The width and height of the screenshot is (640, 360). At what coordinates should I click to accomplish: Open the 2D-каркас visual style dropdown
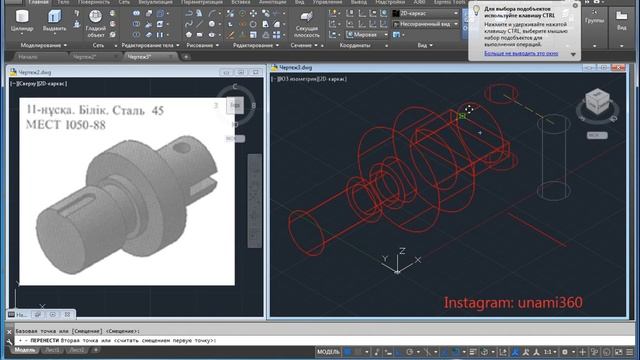pos(426,13)
